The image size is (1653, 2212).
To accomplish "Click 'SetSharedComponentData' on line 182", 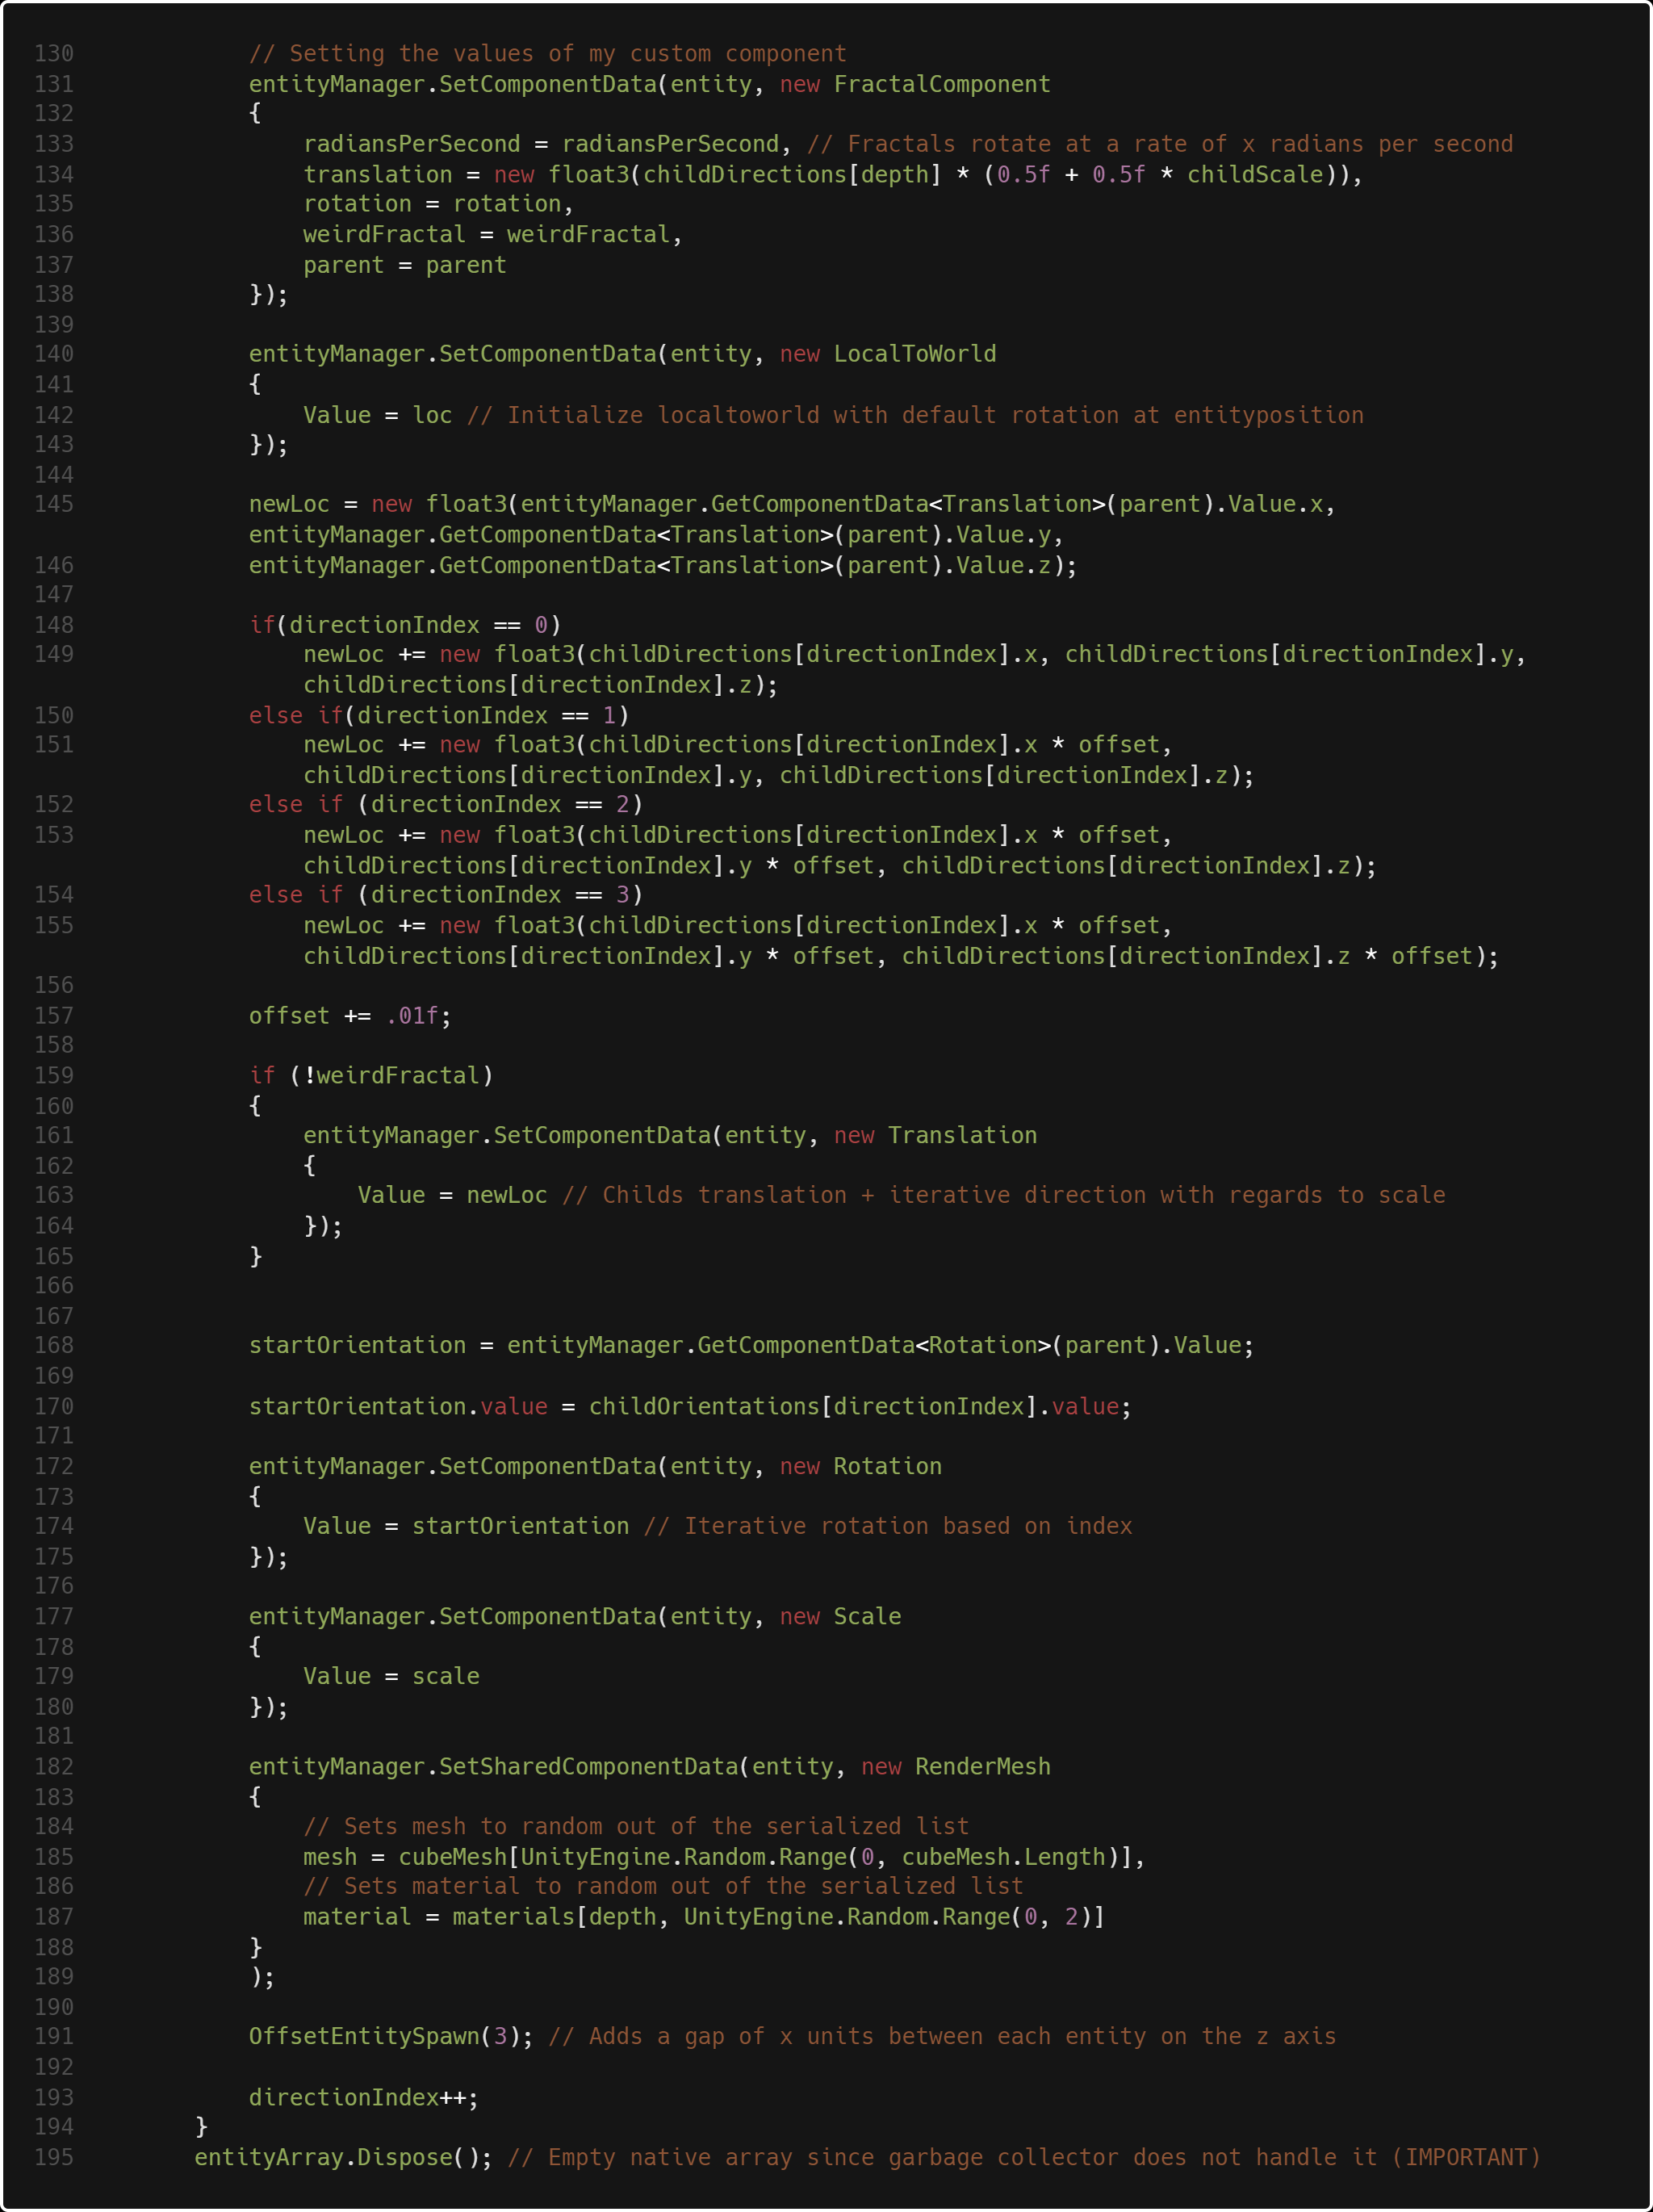I will 588,1766.
